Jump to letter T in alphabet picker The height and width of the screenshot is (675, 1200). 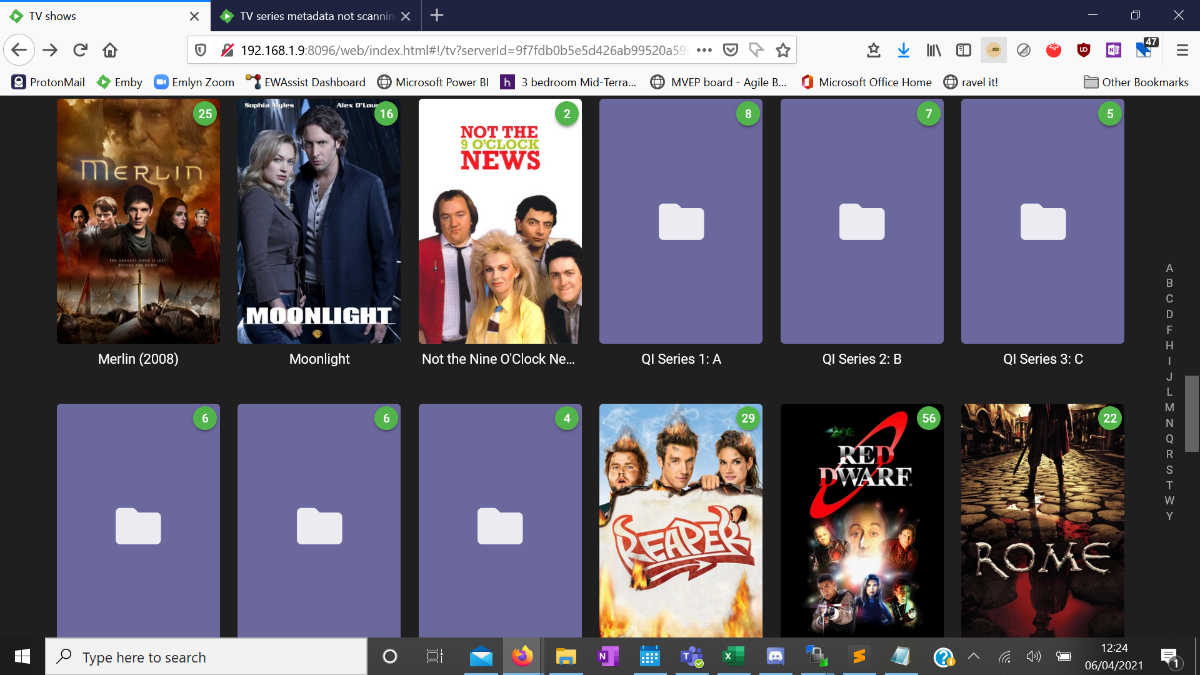coord(1169,485)
